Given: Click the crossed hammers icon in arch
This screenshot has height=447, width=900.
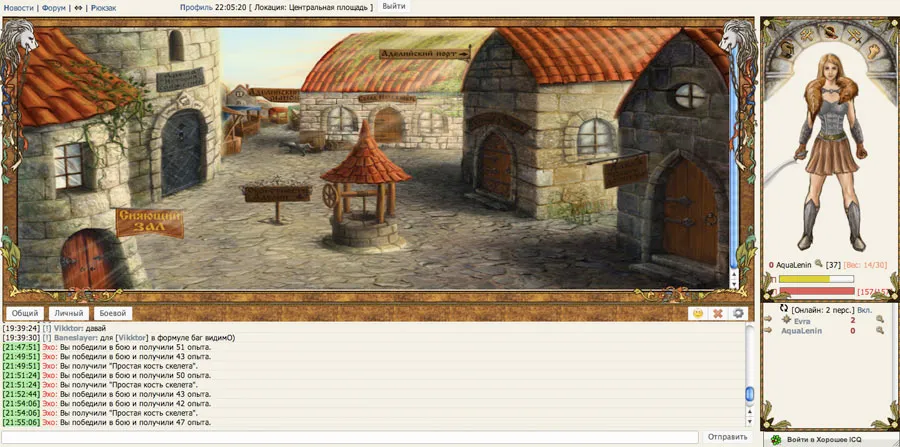Looking at the screenshot, I should [x=806, y=34].
